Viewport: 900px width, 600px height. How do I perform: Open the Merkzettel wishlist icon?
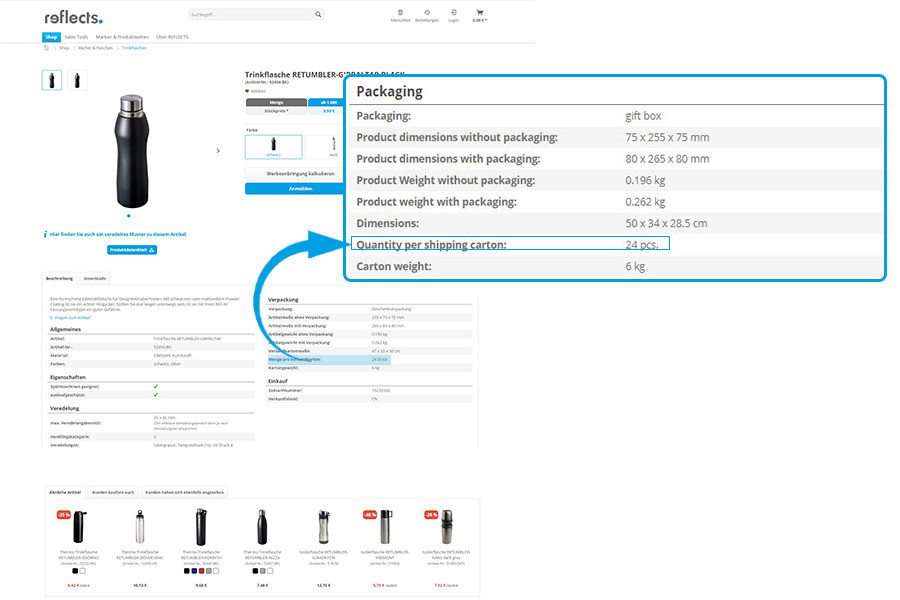pyautogui.click(x=400, y=15)
